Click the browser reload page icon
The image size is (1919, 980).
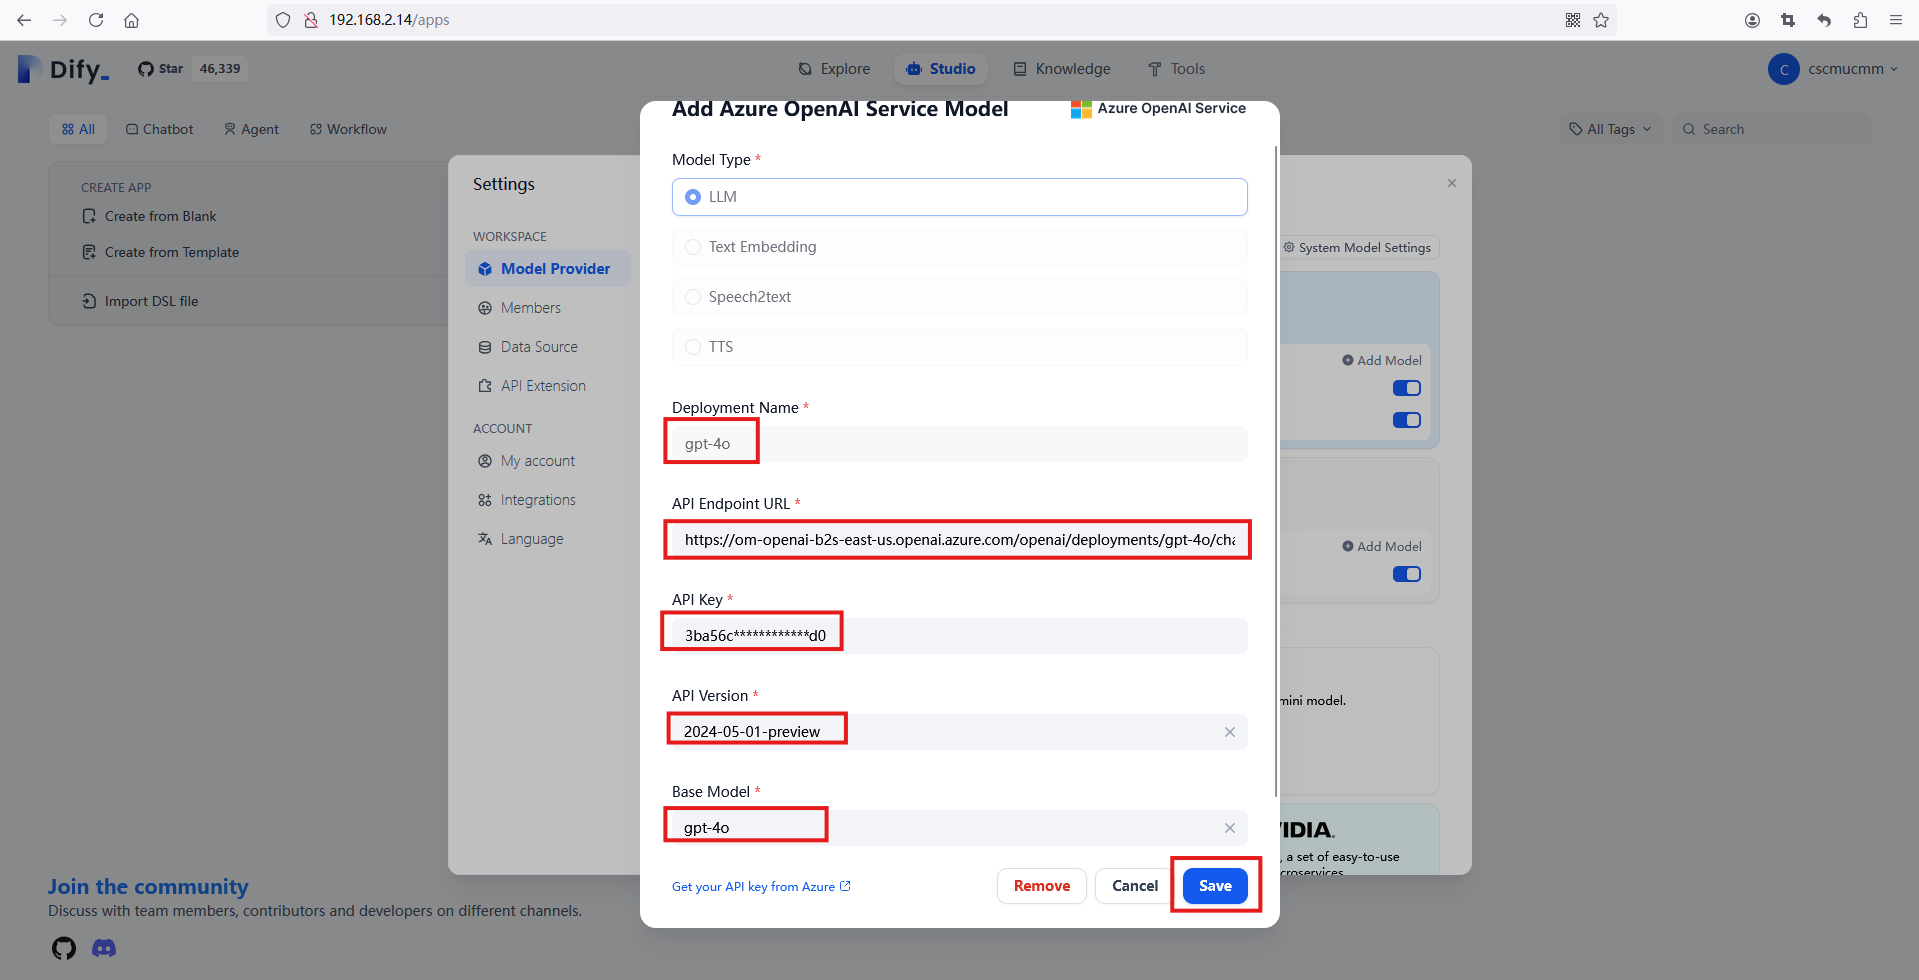96,20
